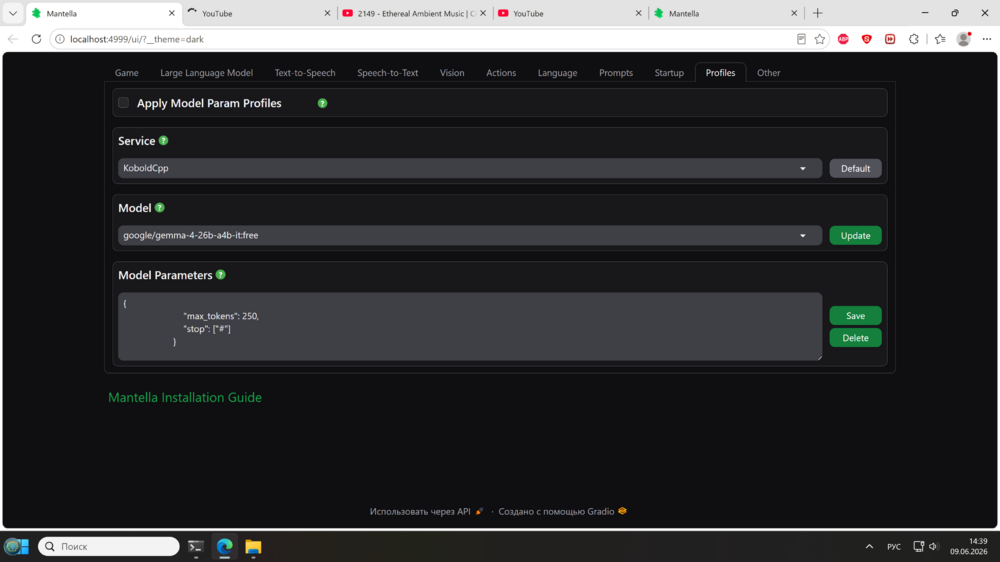Switch to the Ethereal Ambient Music tab

pos(414,13)
